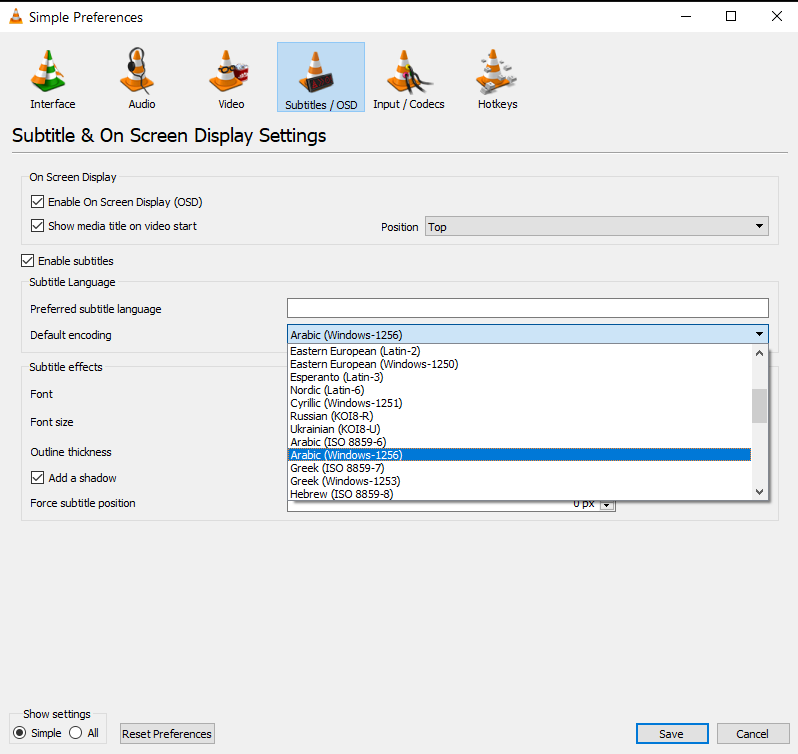The image size is (798, 754).
Task: Collapse the Default encoding combo box
Action: [528, 334]
